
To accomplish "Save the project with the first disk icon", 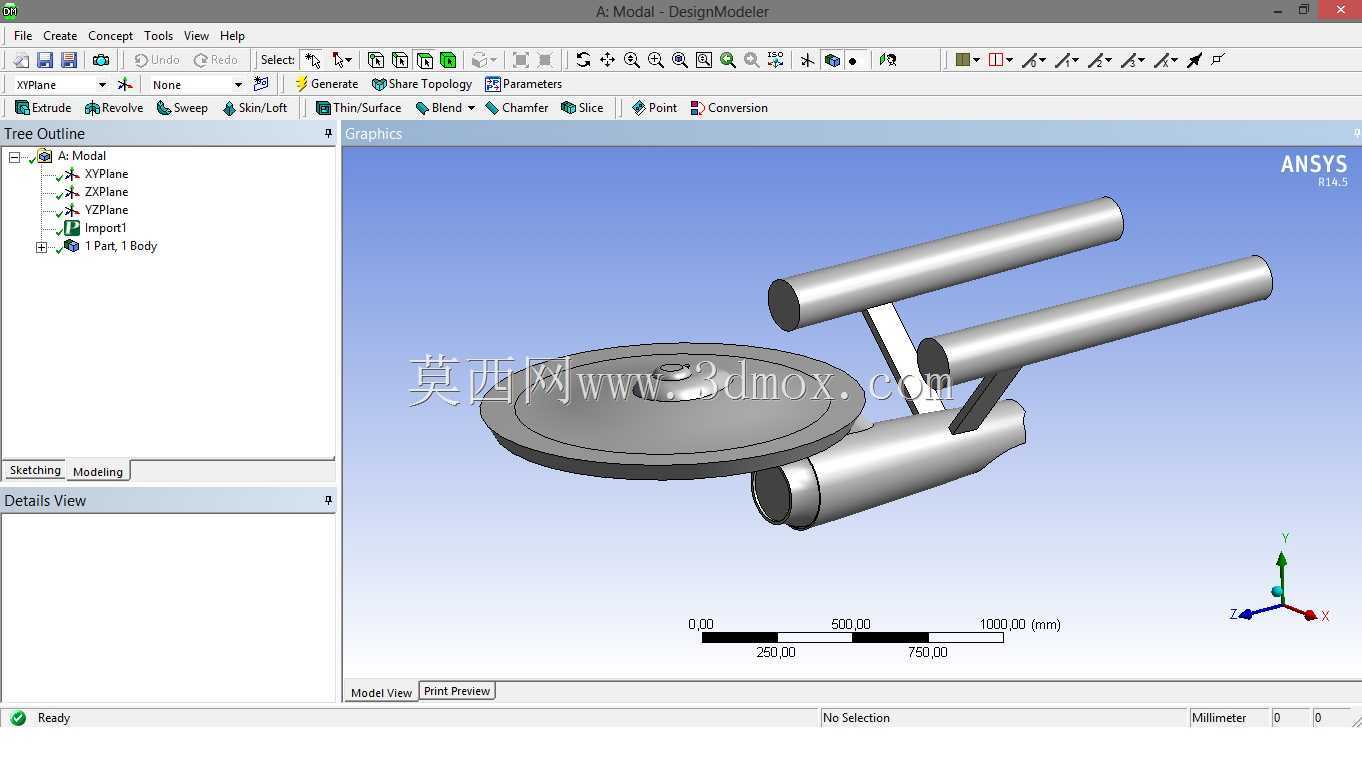I will pos(45,60).
